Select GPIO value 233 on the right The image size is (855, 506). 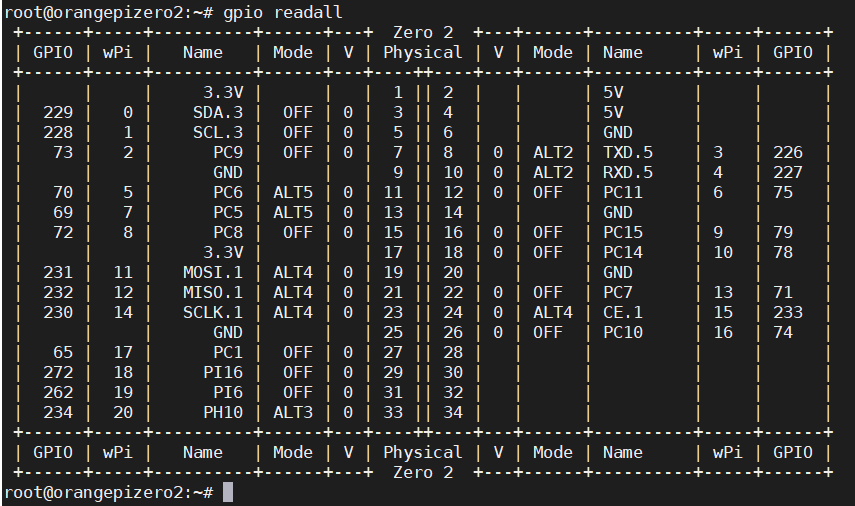(x=788, y=312)
